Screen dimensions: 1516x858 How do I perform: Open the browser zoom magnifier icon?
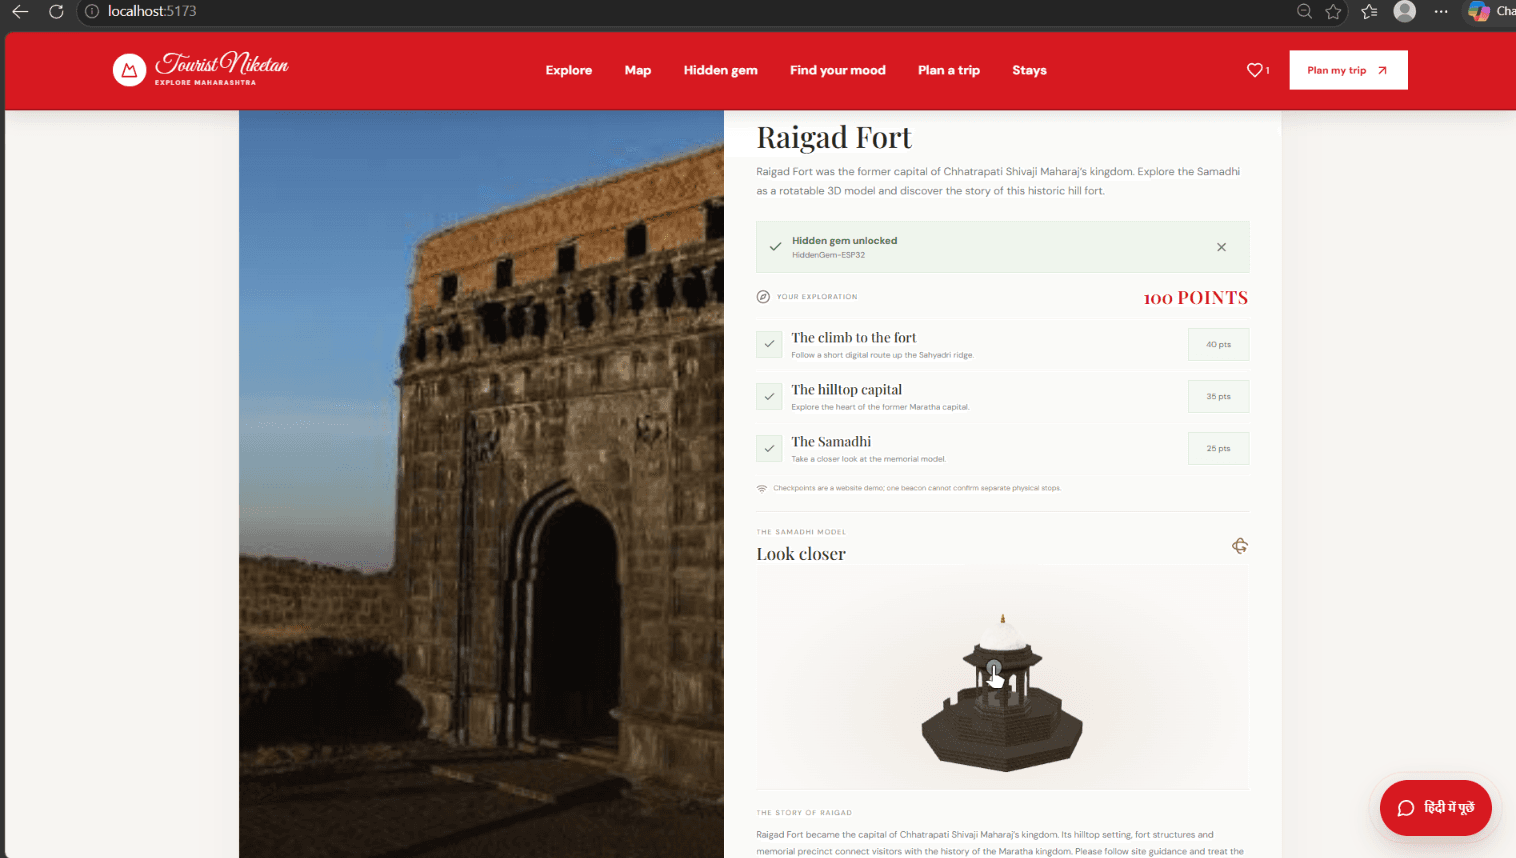[x=1304, y=11]
